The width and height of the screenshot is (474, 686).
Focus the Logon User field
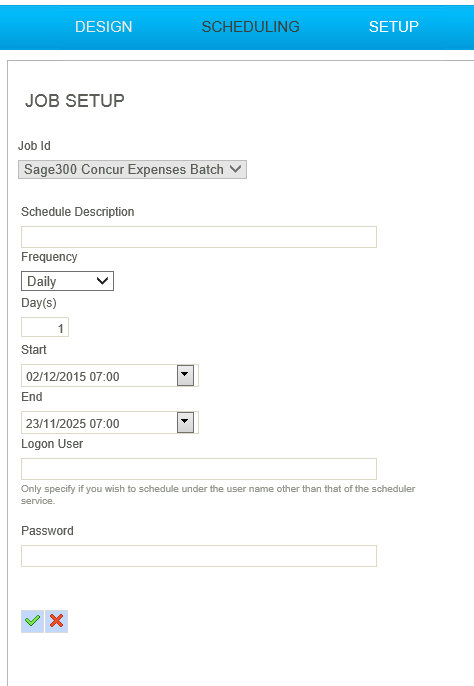tap(199, 469)
